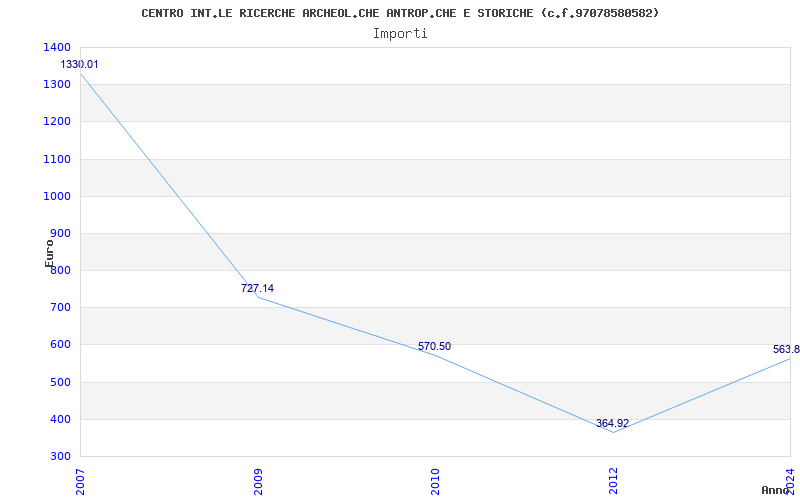This screenshot has height=500, width=800.
Task: Click the 1300 y-axis tick label
Action: coord(57,85)
